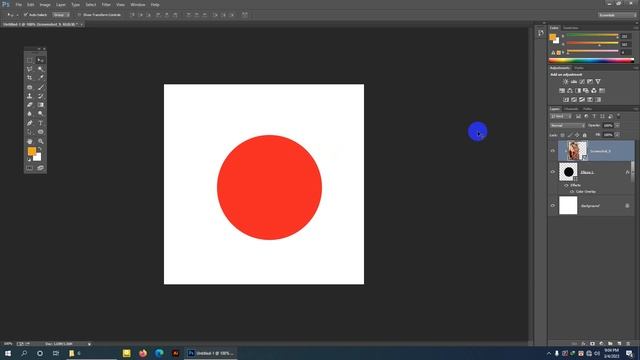Select the Clone Stamp tool
The width and height of the screenshot is (640, 360).
[29, 96]
